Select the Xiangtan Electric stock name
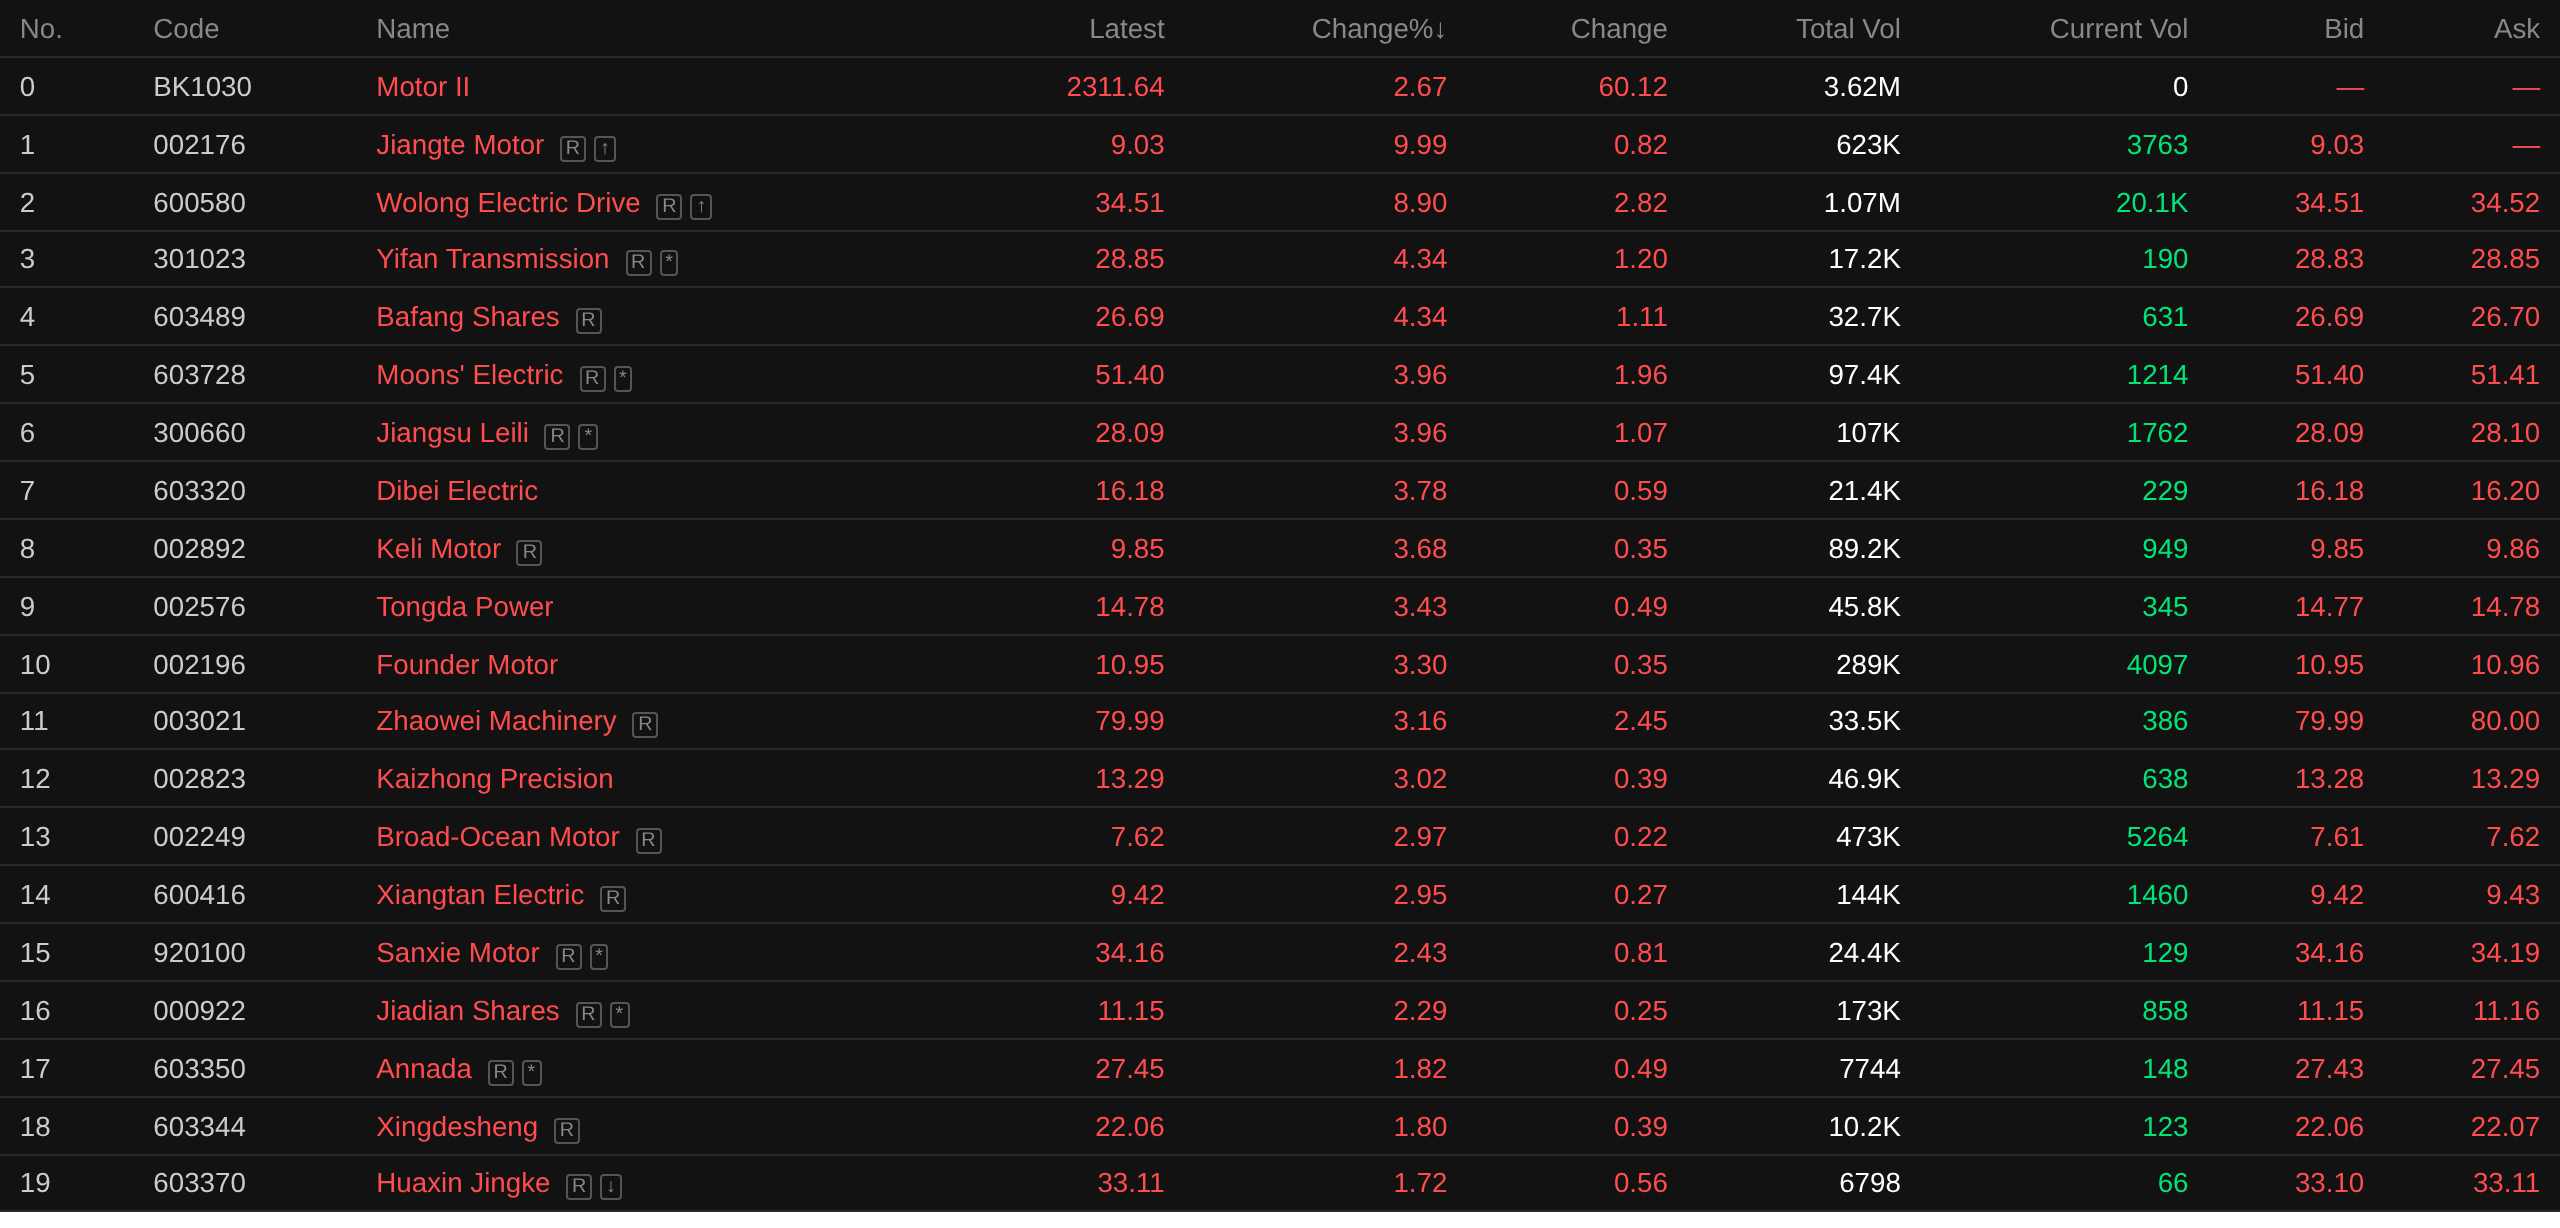 tap(480, 895)
